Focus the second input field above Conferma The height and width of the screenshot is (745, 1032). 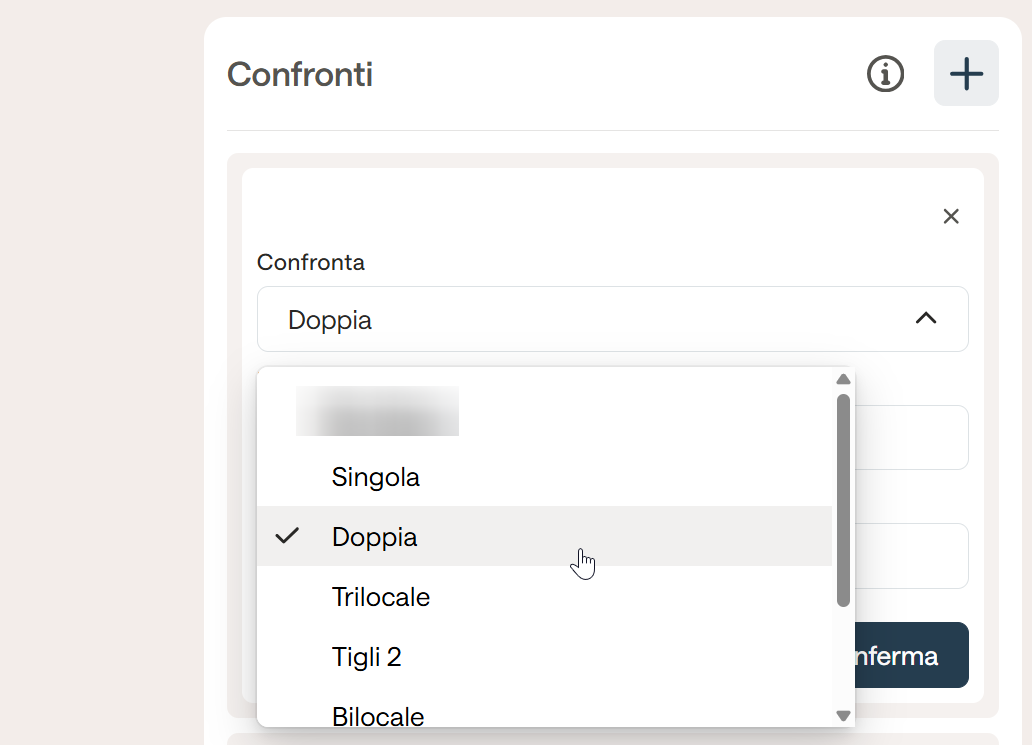coord(912,556)
